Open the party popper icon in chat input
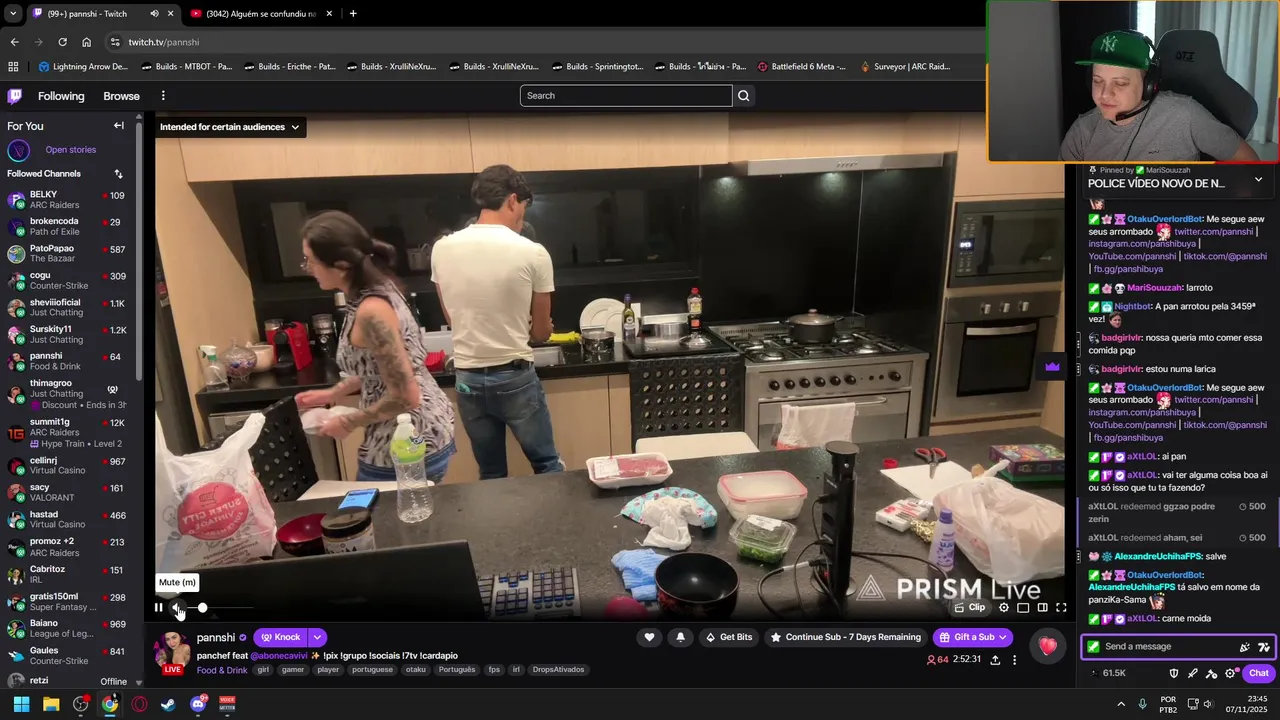Screen dimensions: 1280x720 click(1245, 647)
